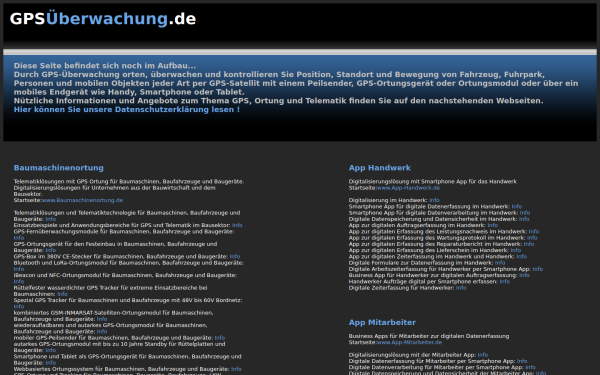
Task: Open Info for Digitale Datenspeicherung und Datensicherheit im Handwerk
Action: [524, 219]
